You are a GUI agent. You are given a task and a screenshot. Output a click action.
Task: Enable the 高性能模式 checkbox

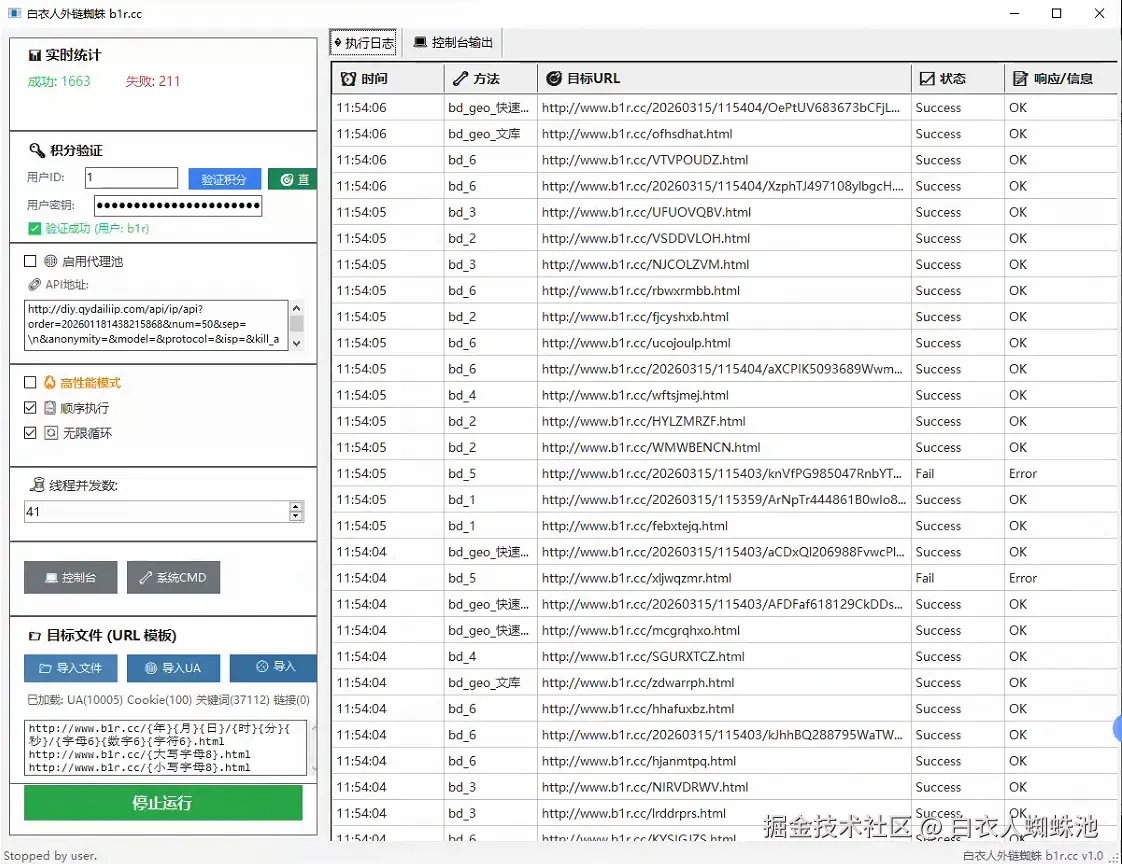click(30, 382)
